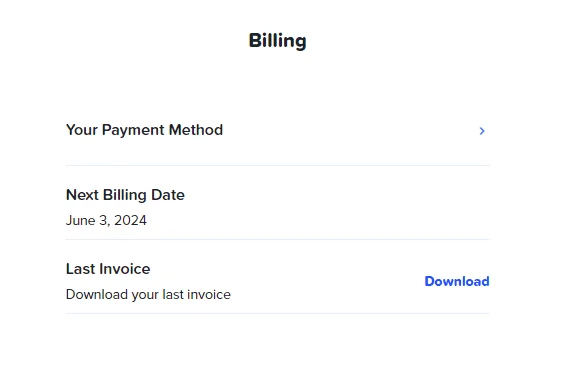The width and height of the screenshot is (585, 367).
Task: Click the year 2024 in the billing date
Action: coord(130,220)
